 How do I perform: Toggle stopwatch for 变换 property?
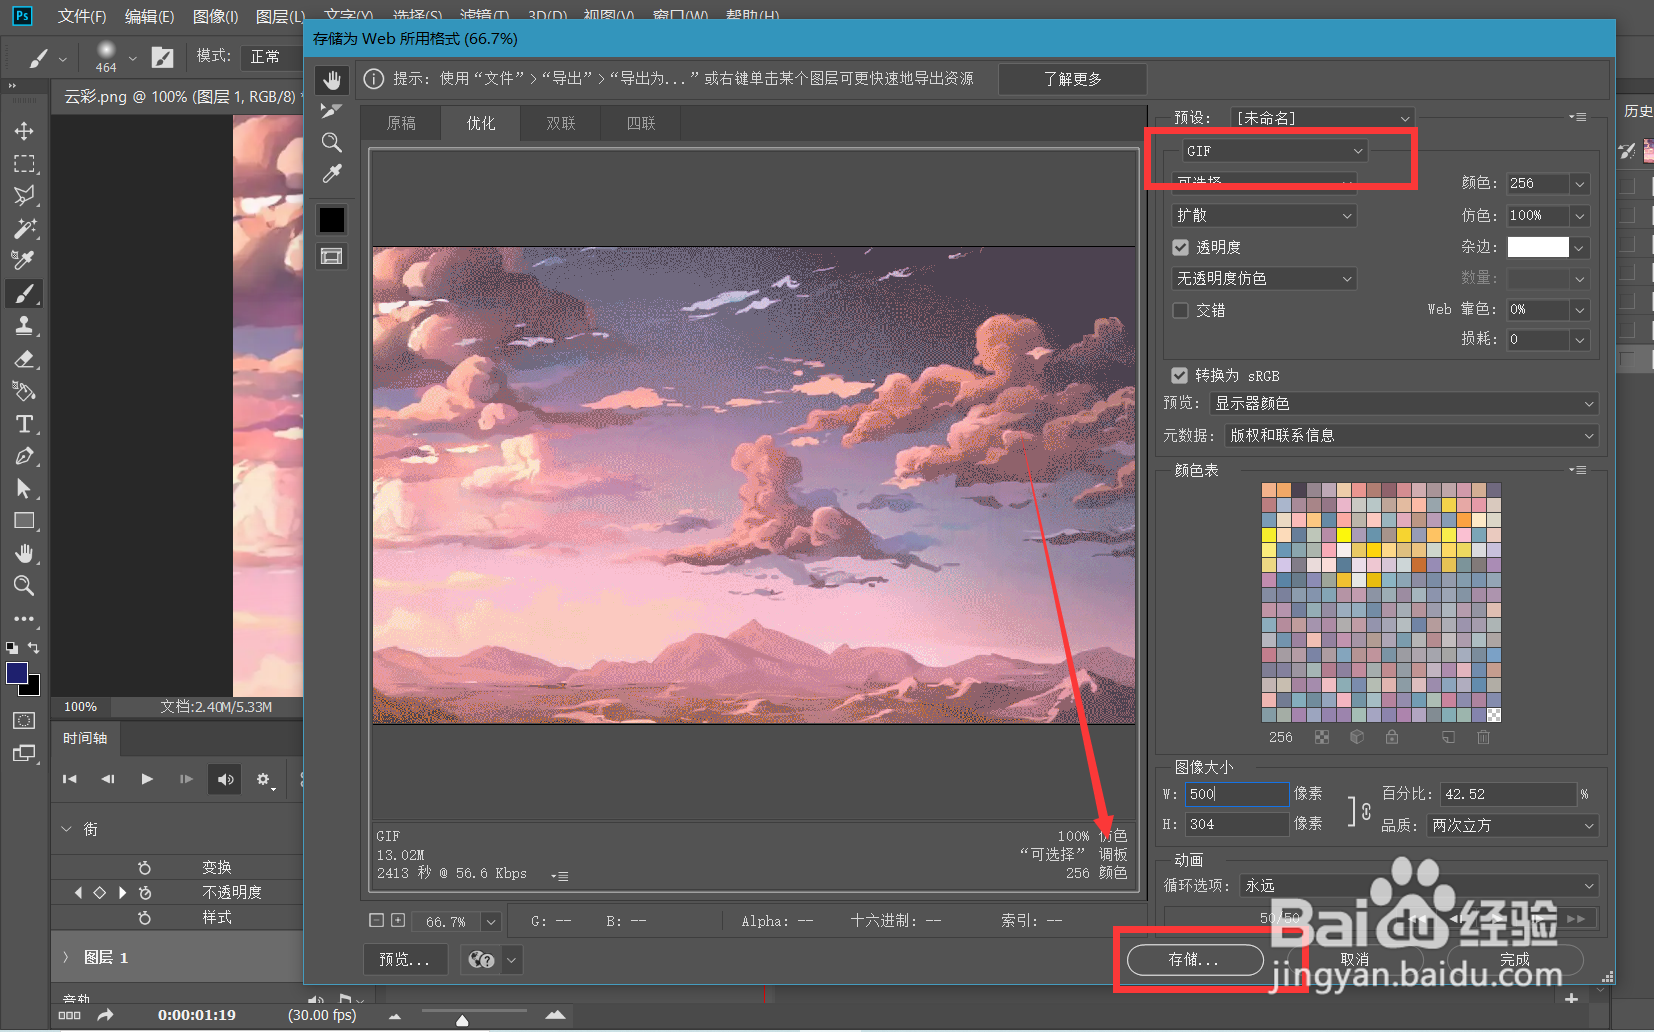pos(145,868)
